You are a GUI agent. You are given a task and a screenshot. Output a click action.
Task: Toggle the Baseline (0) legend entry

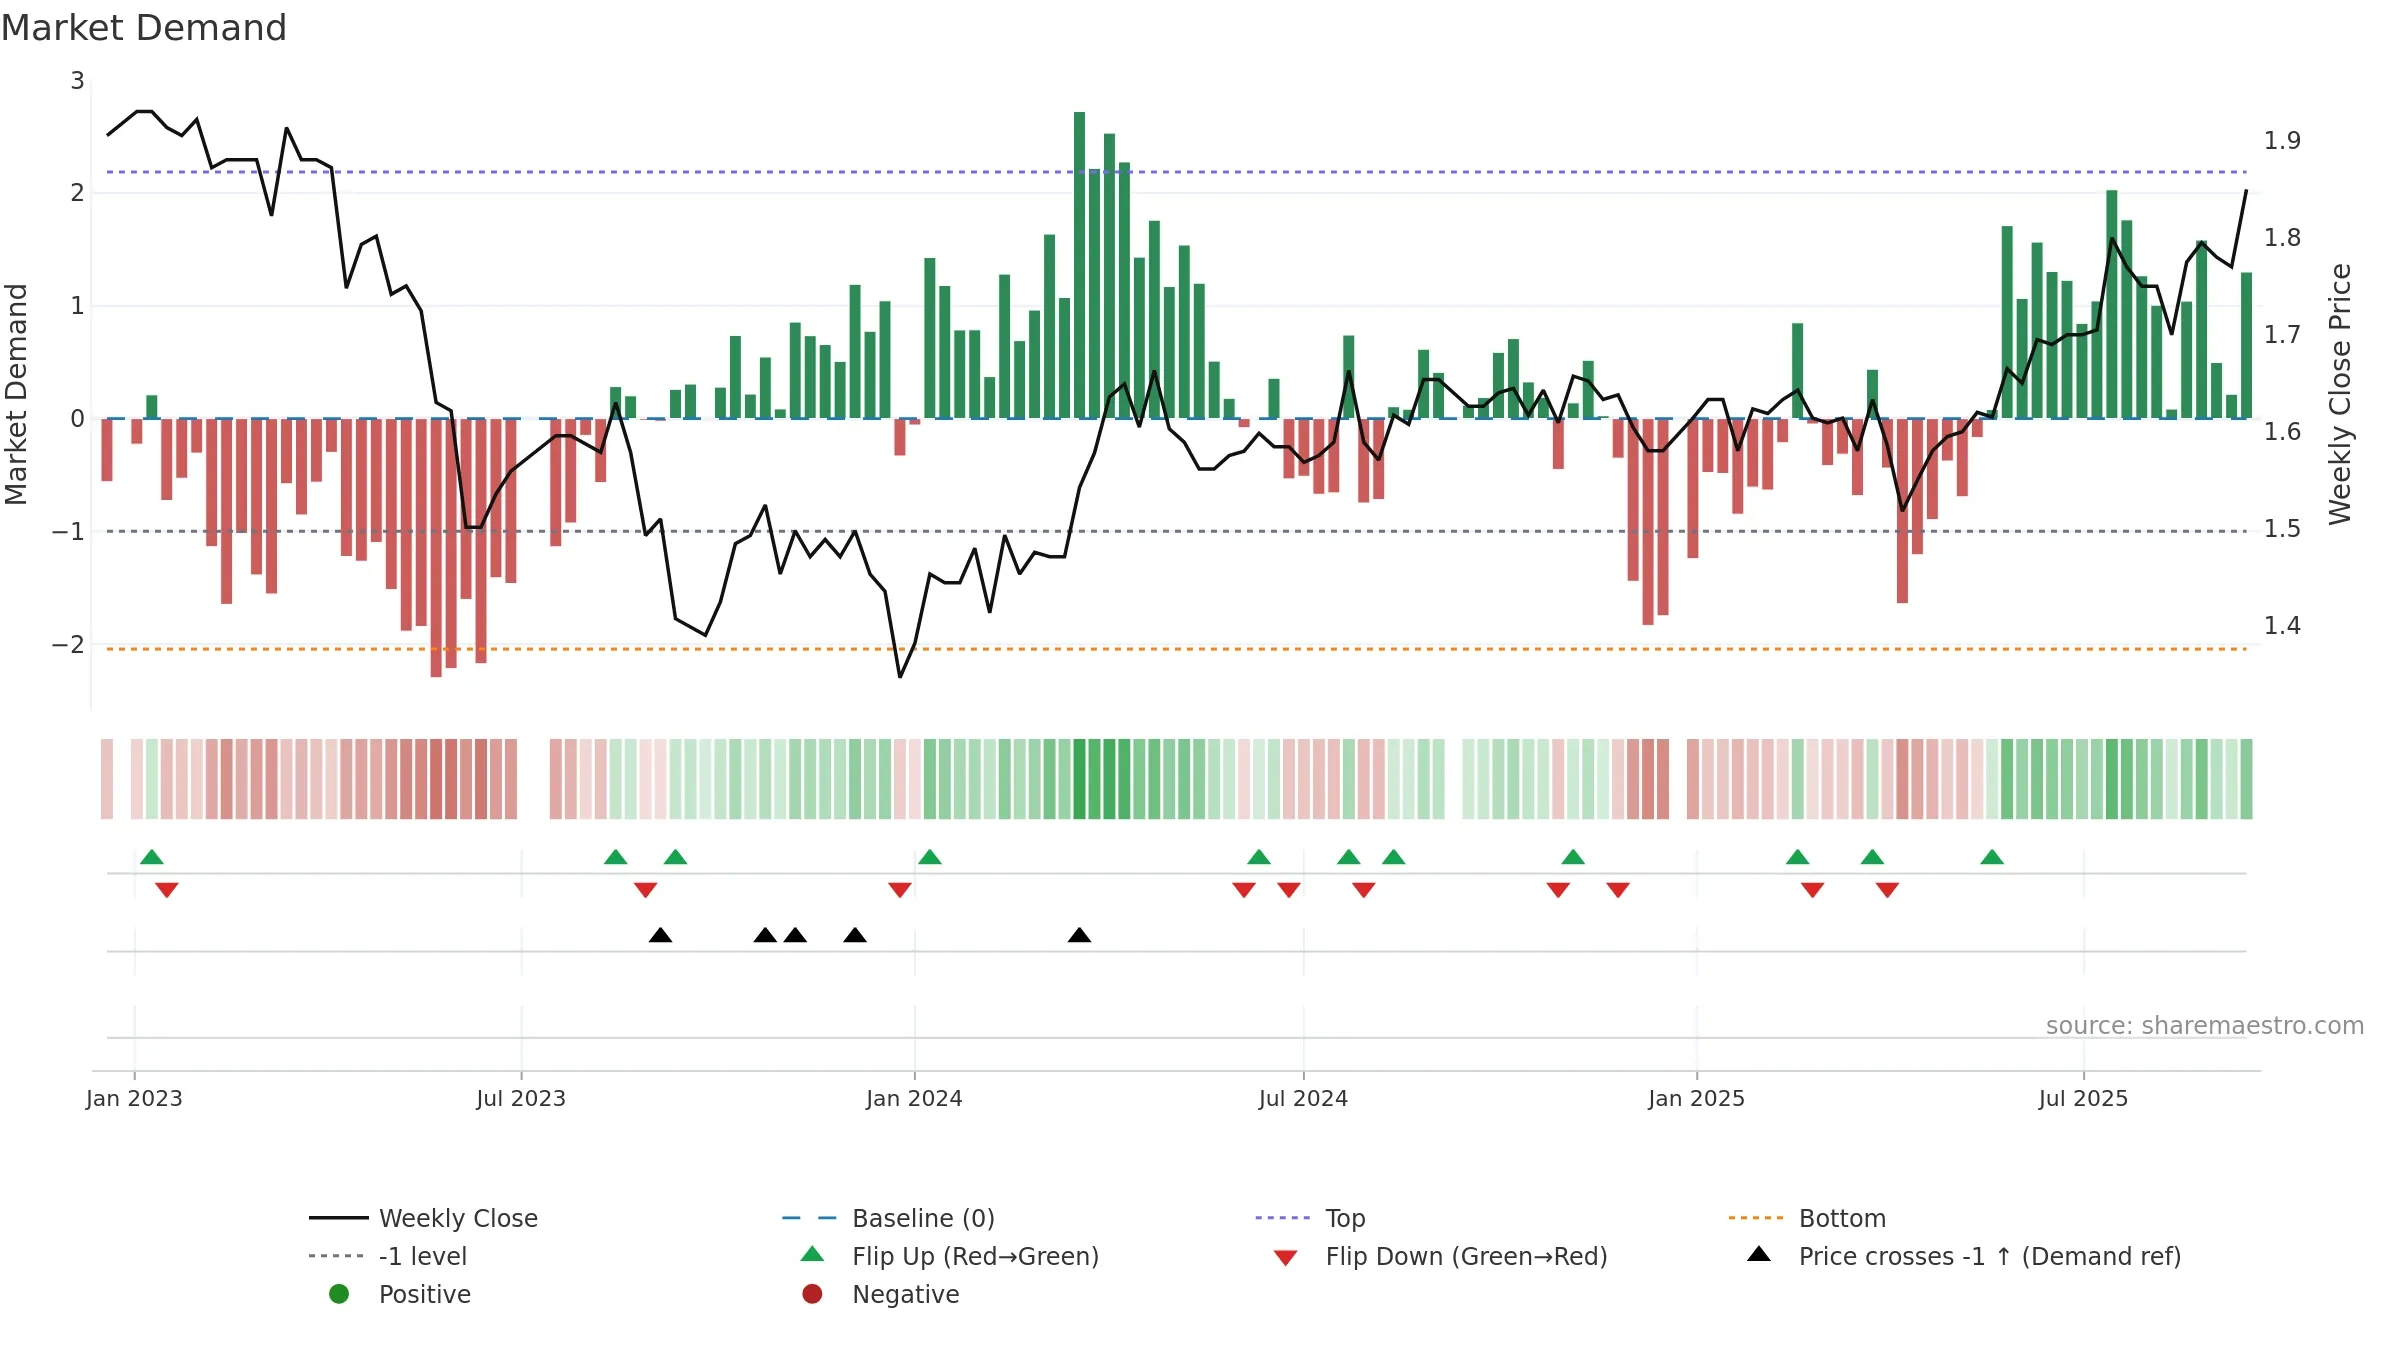(888, 1218)
